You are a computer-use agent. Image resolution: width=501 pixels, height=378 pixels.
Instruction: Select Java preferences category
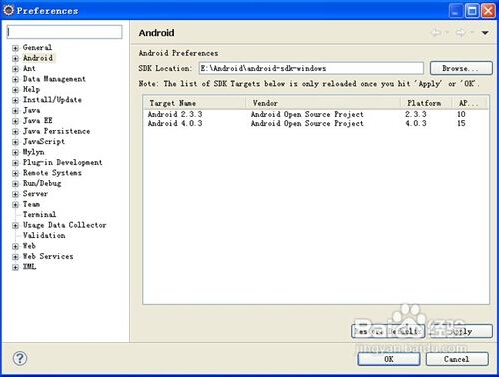pyautogui.click(x=31, y=110)
